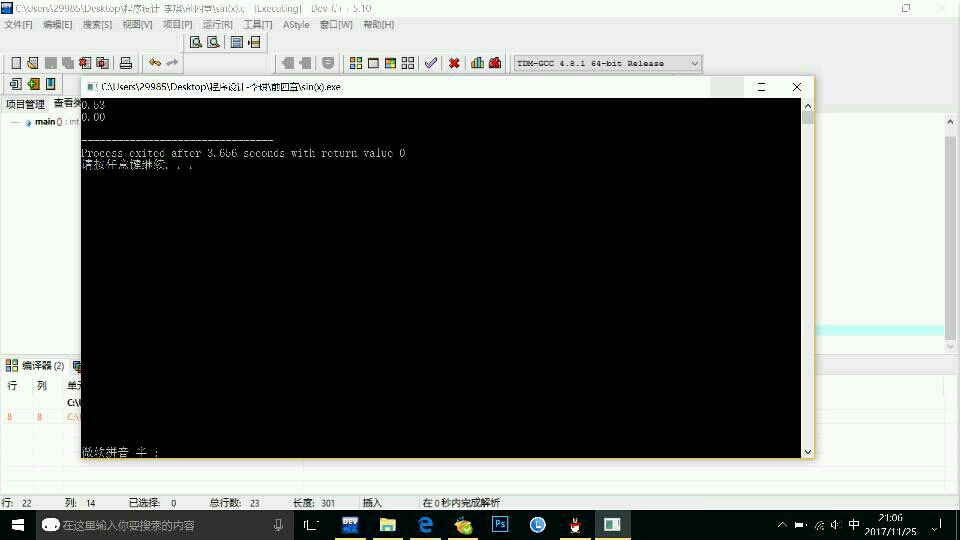
Task: Click the Add to project green icon
Action: [33, 84]
